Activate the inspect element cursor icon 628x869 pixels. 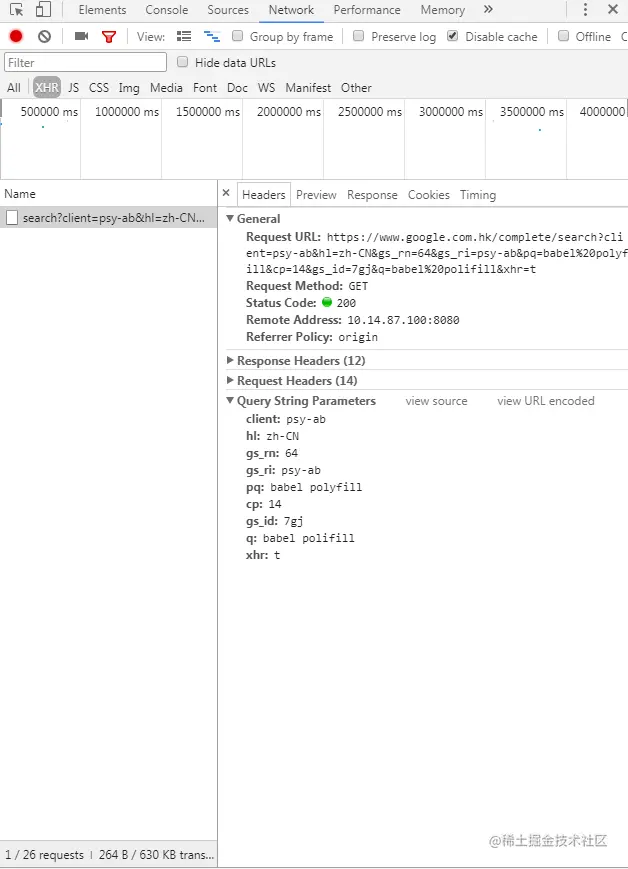pyautogui.click(x=17, y=9)
